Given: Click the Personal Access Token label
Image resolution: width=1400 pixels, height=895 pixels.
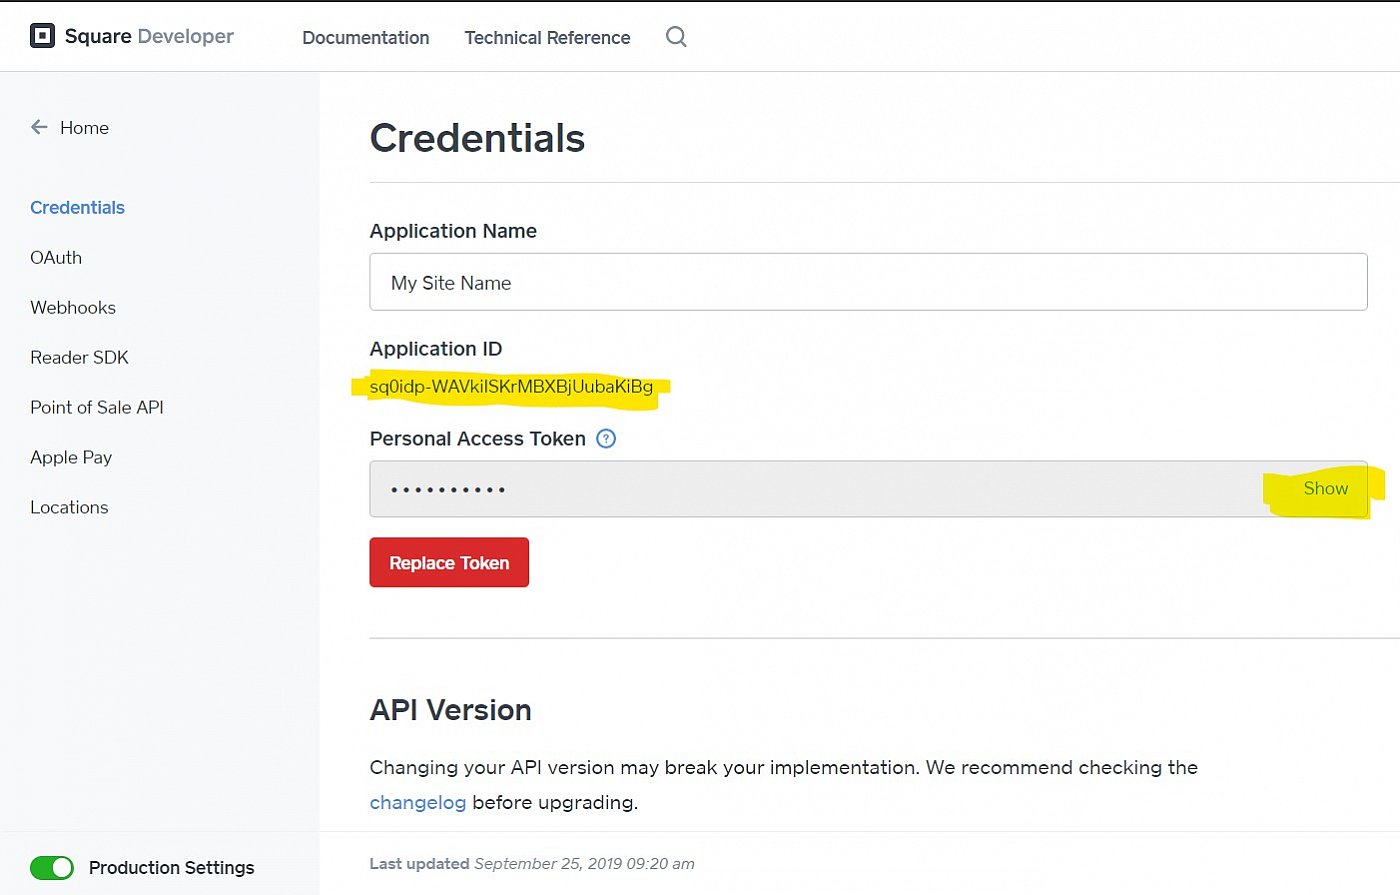Looking at the screenshot, I should pos(478,438).
